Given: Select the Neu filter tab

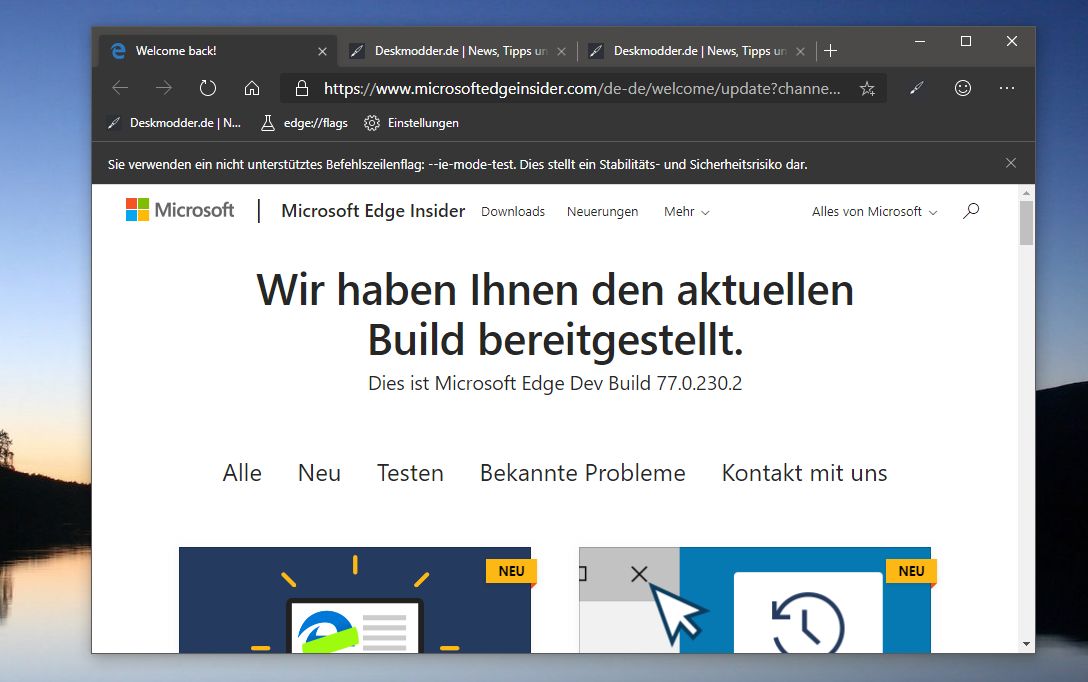Looking at the screenshot, I should 319,472.
